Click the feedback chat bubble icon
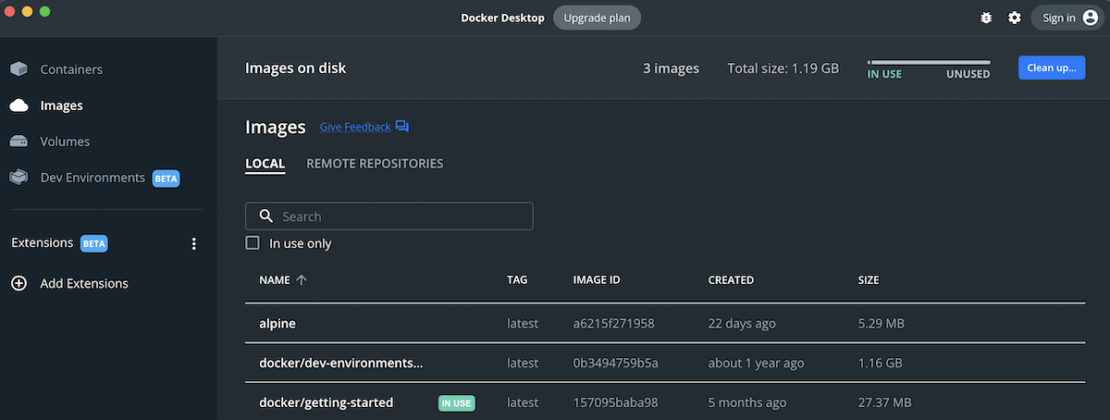Screen dimensions: 1110x420 [x=402, y=127]
